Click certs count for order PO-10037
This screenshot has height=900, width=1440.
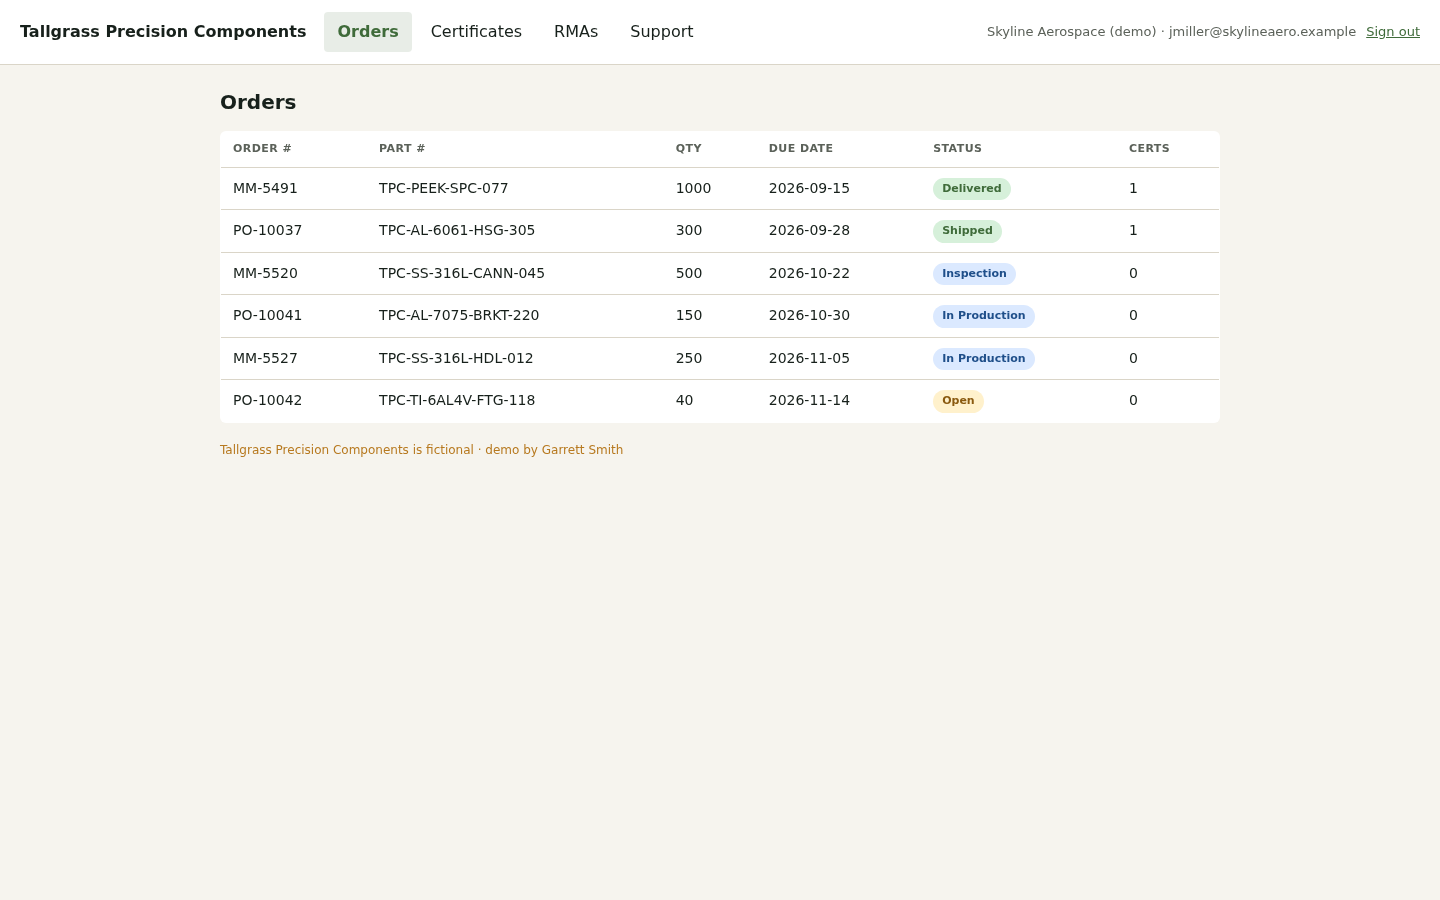coord(1133,230)
